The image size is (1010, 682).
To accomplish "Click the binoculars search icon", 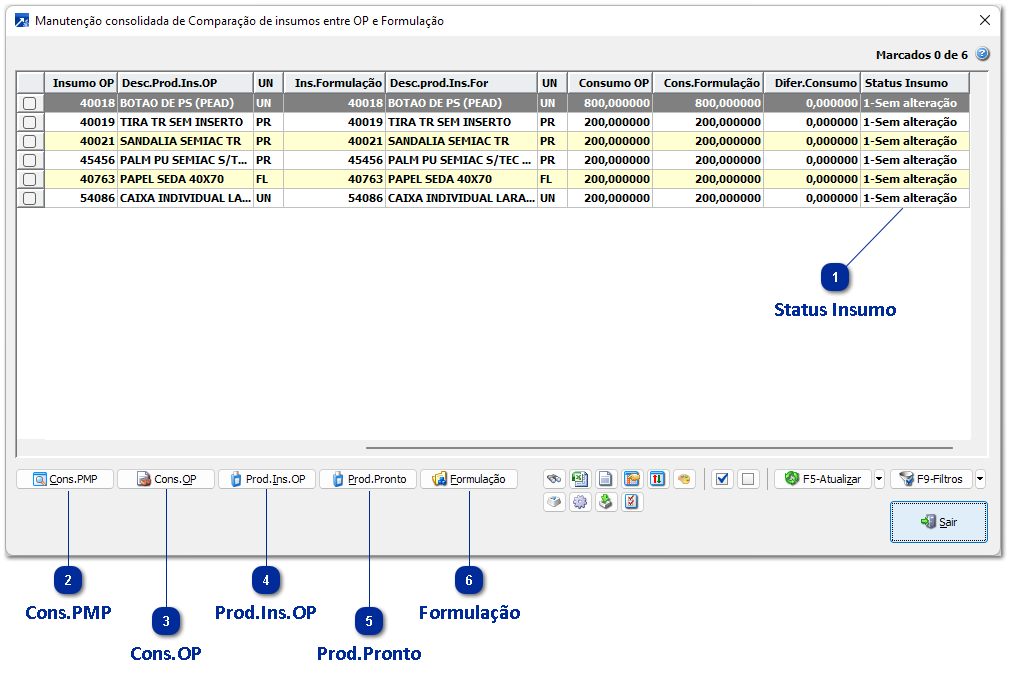I will (x=554, y=479).
